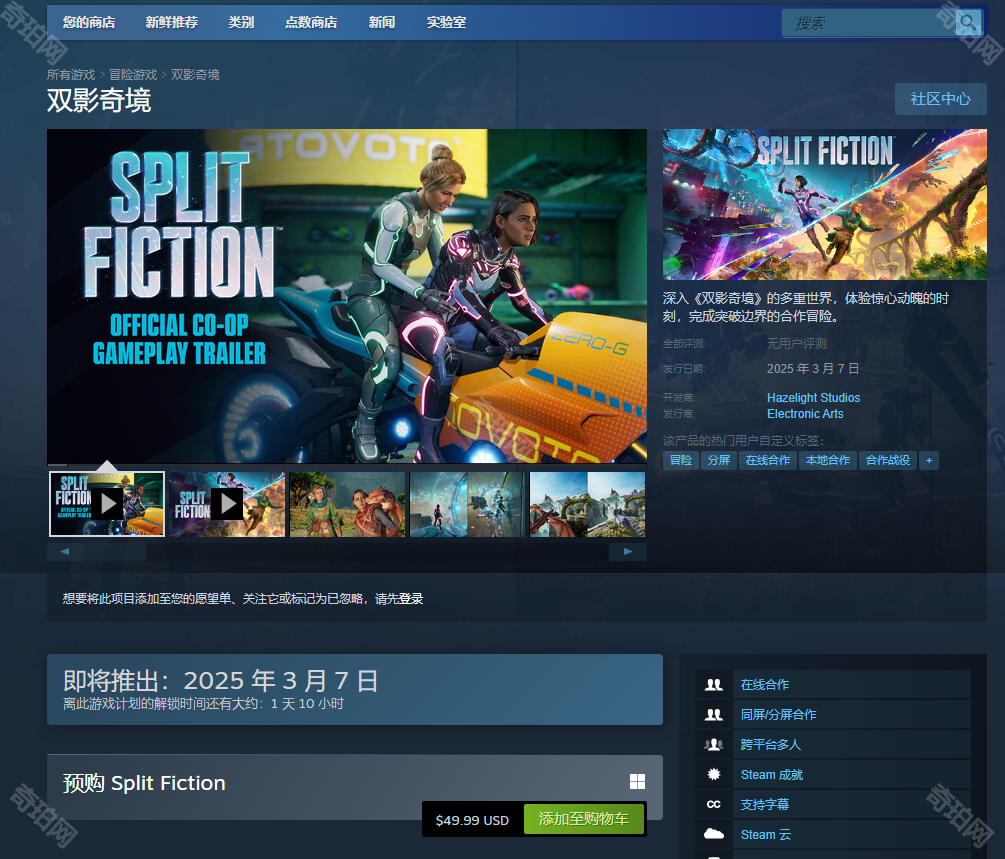Viewport: 1005px width, 859px height.
Task: Click inside the store search field
Action: pos(867,23)
